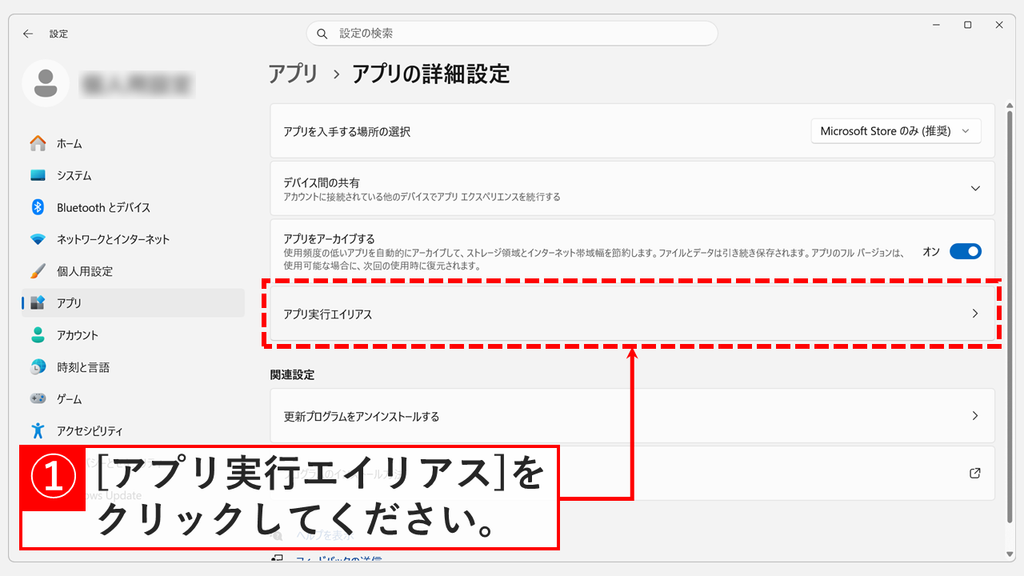Click the blurred account name
This screenshot has height=576, width=1024.
coord(136,84)
